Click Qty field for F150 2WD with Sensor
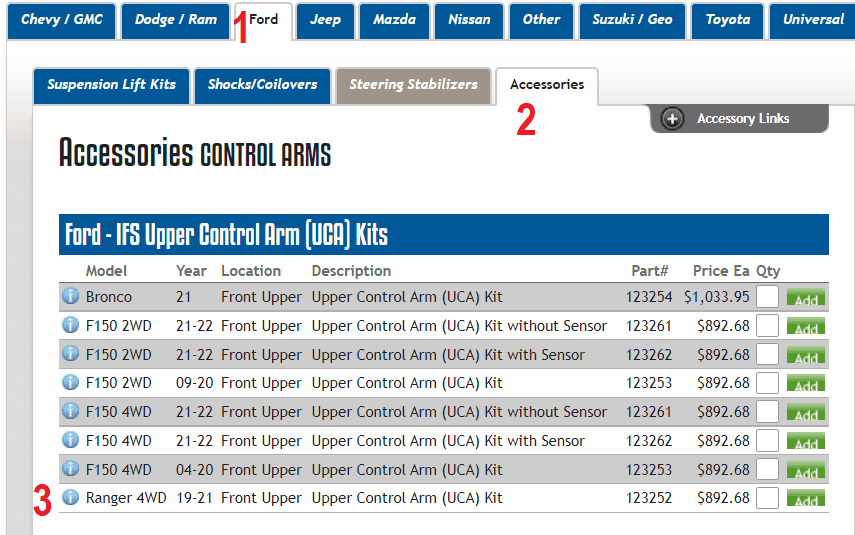855x535 pixels. point(767,354)
